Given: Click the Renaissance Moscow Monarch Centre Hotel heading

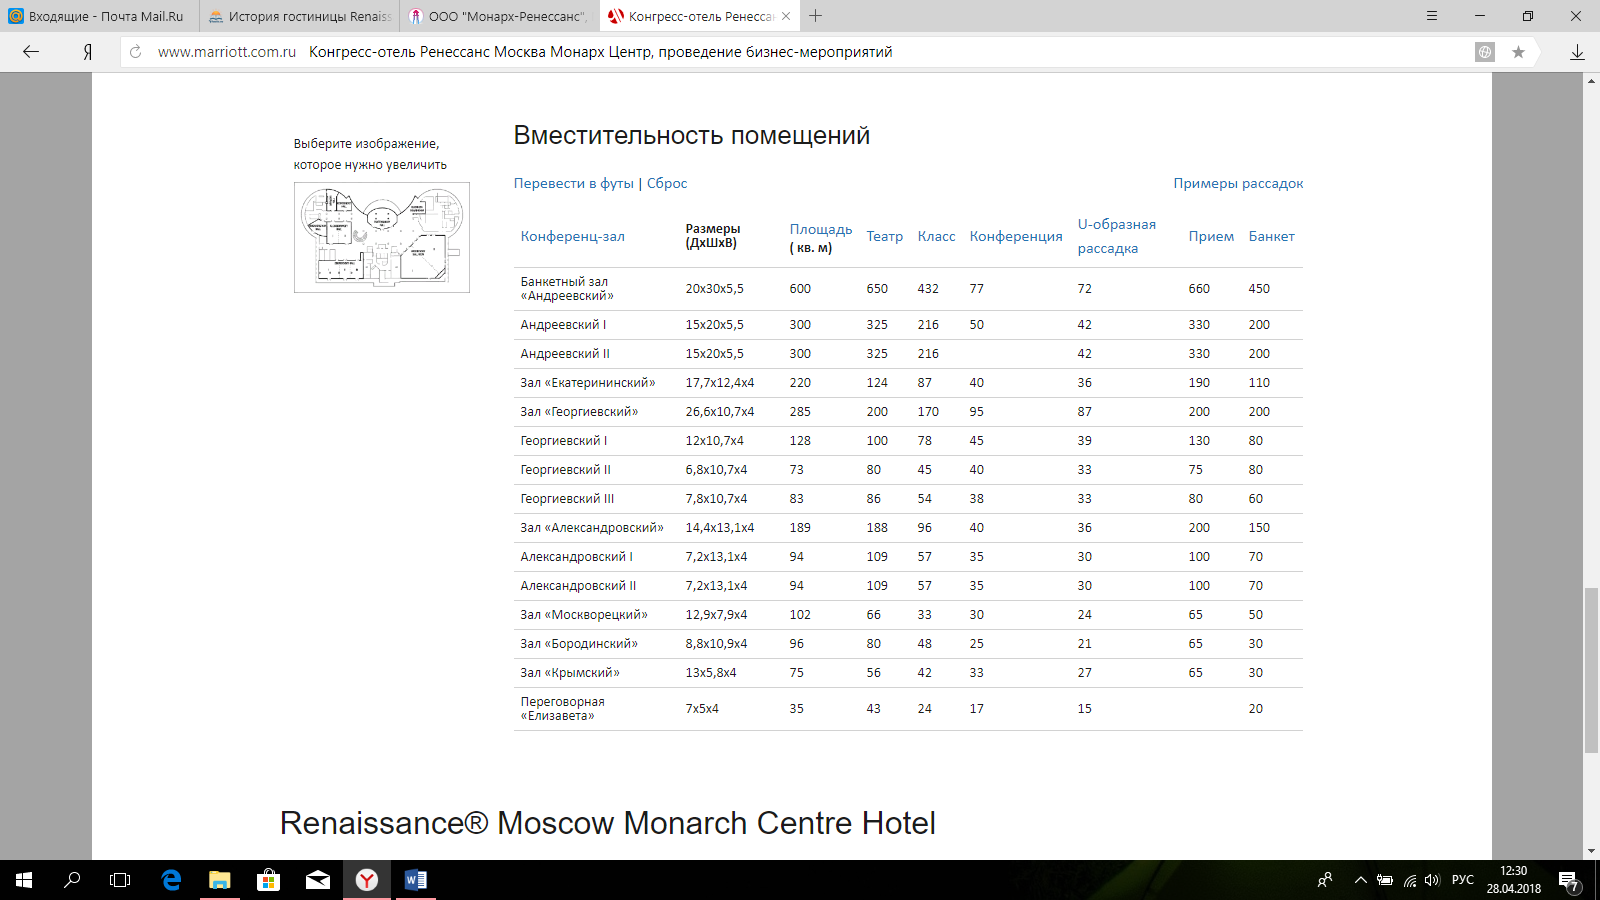Looking at the screenshot, I should coord(608,823).
